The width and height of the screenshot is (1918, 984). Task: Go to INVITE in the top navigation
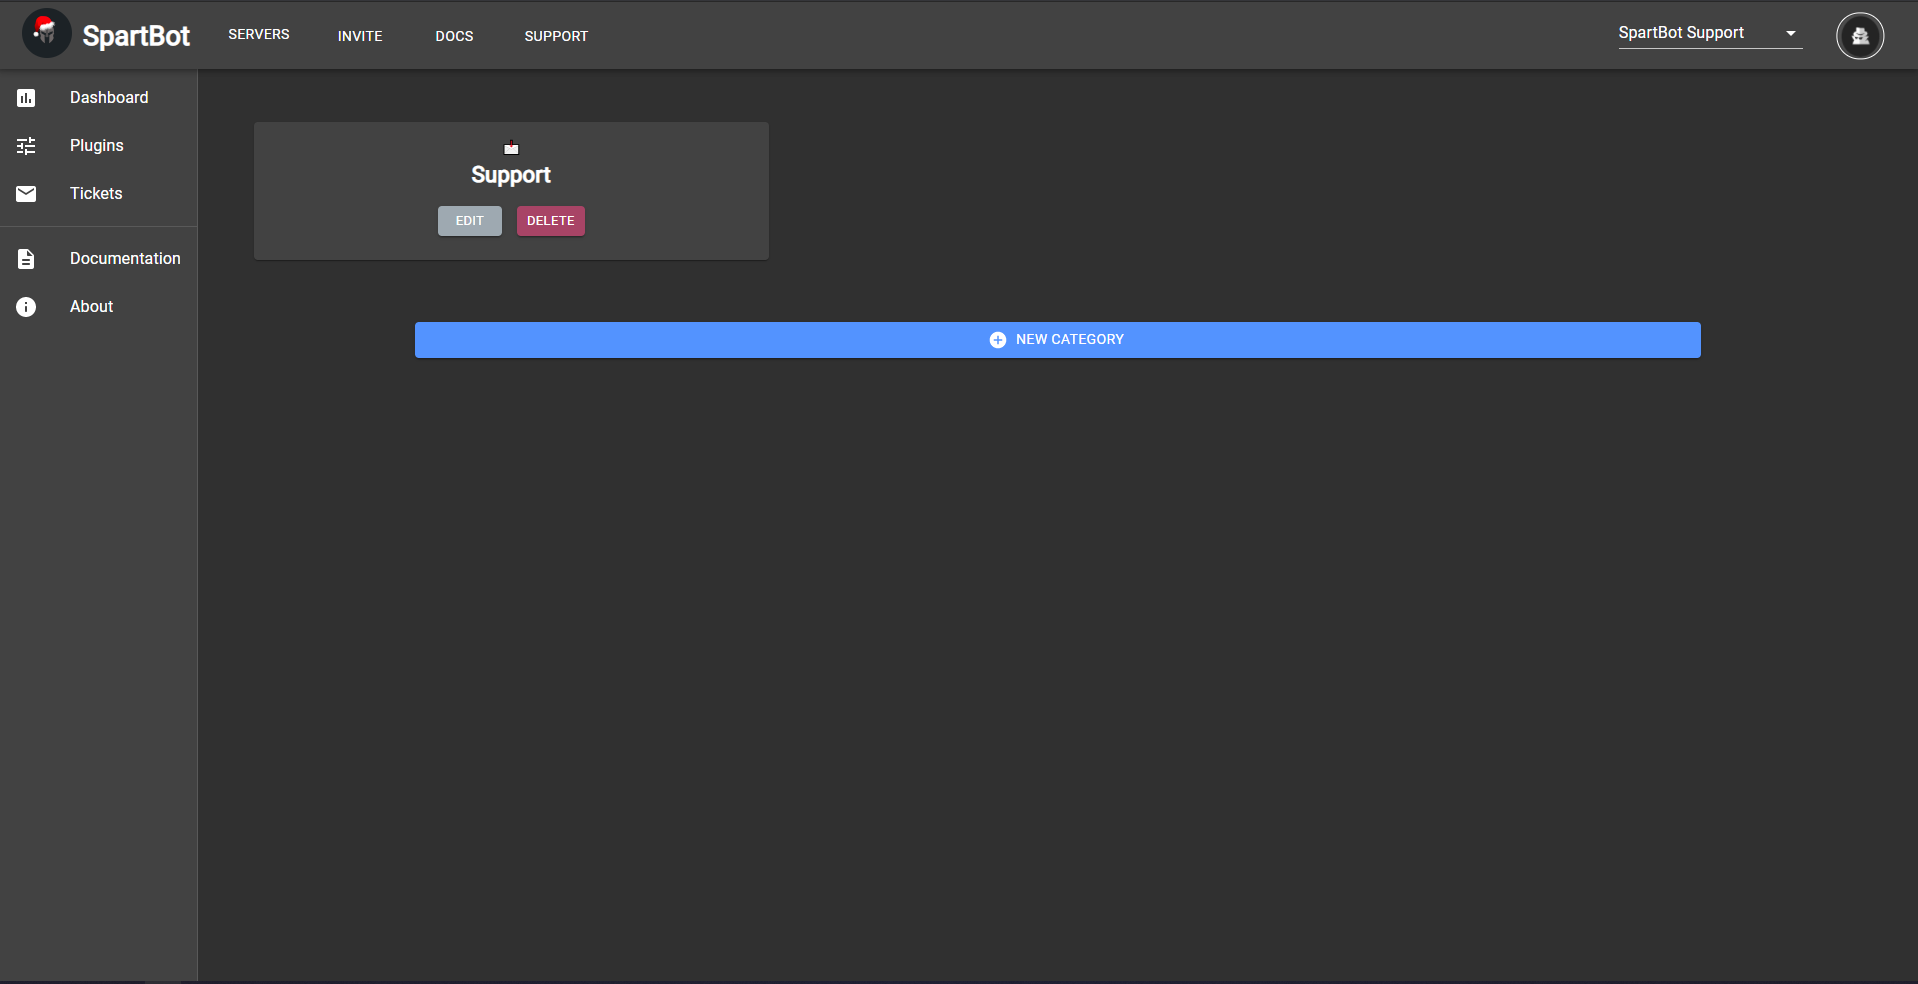tap(360, 36)
